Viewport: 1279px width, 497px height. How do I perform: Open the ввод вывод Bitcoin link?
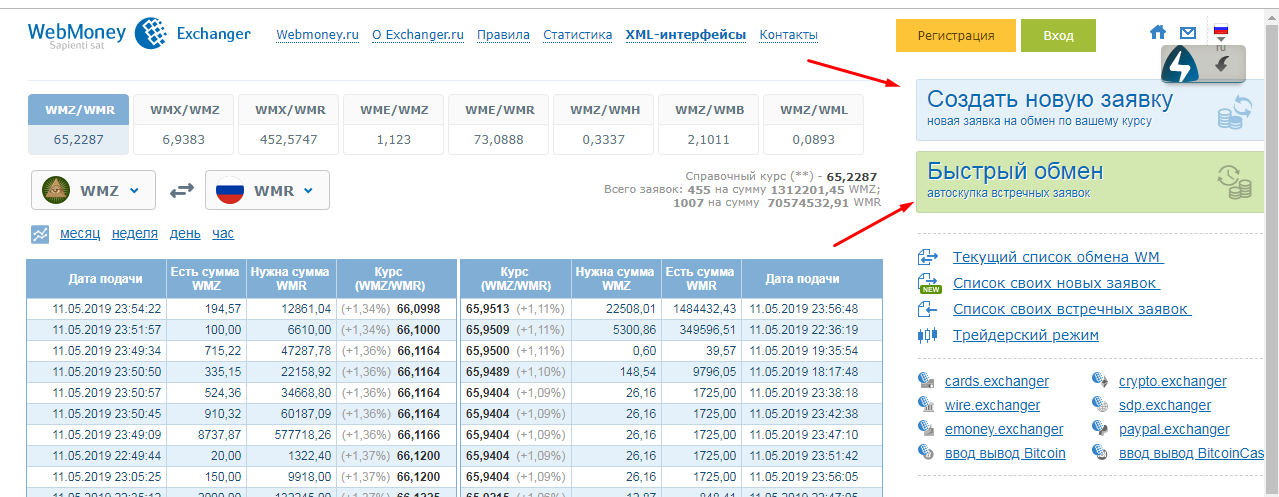1005,453
